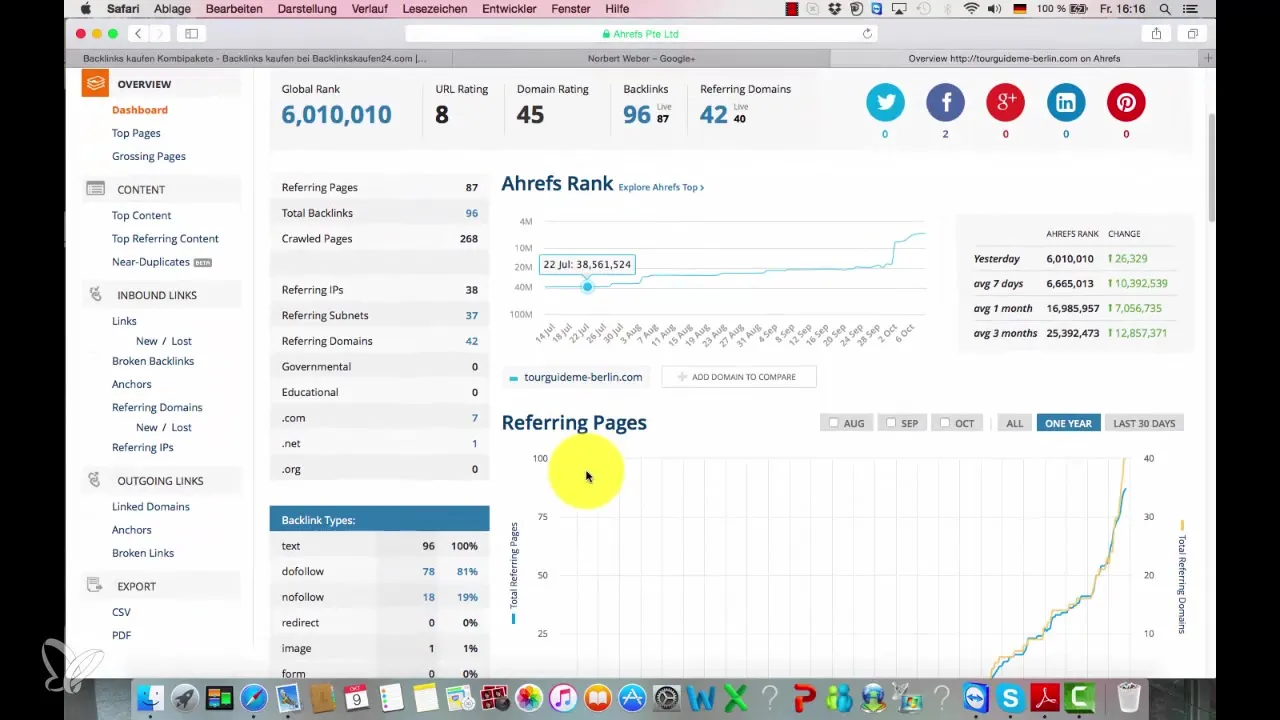Select the ALL time range
The height and width of the screenshot is (720, 1280).
[x=1014, y=423]
